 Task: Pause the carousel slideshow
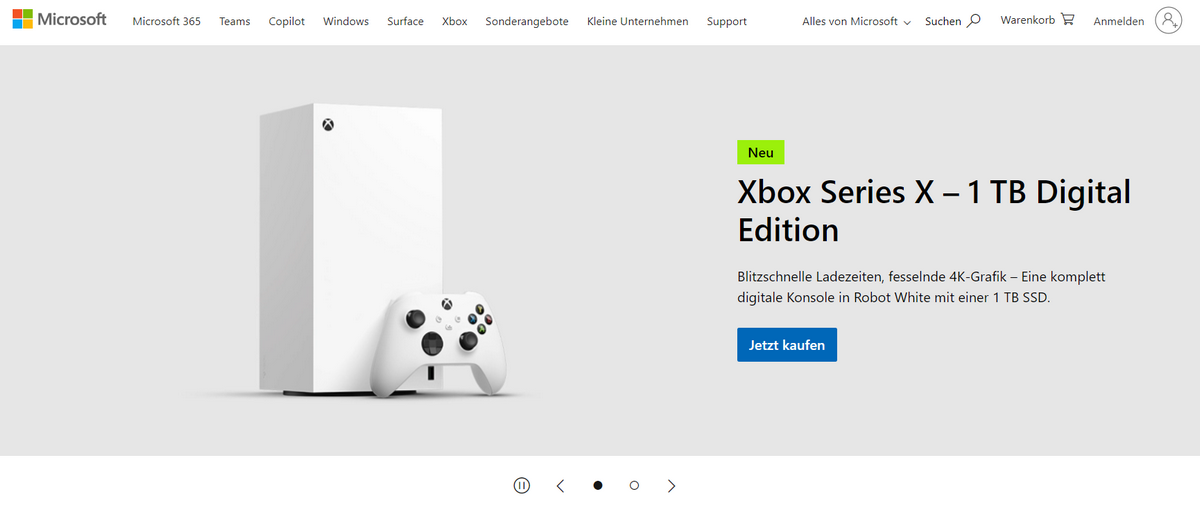[x=521, y=485]
